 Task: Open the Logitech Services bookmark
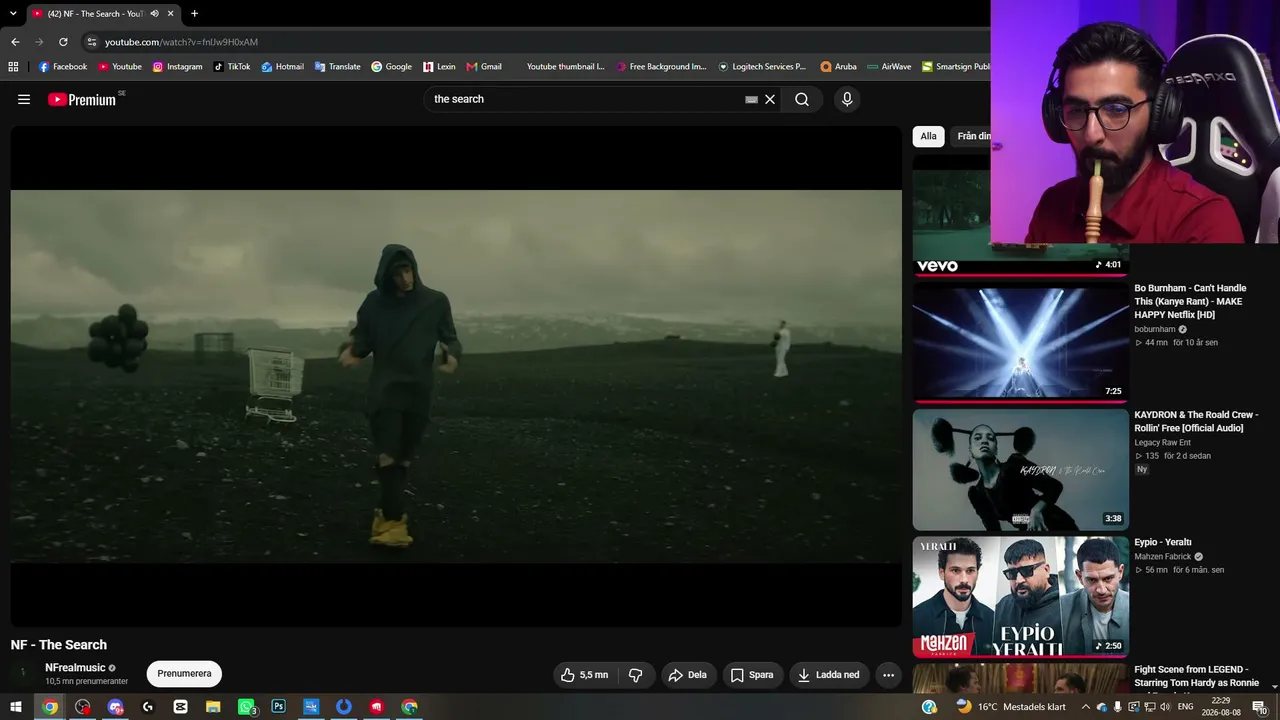pyautogui.click(x=762, y=67)
